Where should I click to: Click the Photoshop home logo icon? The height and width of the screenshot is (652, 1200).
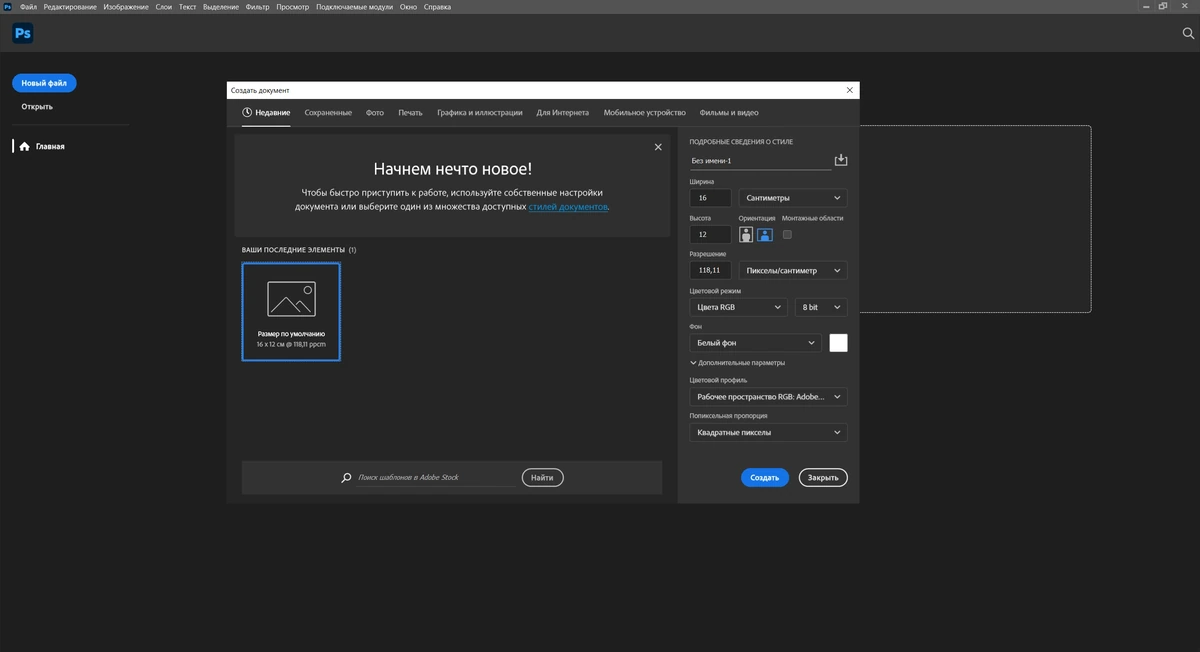click(22, 33)
